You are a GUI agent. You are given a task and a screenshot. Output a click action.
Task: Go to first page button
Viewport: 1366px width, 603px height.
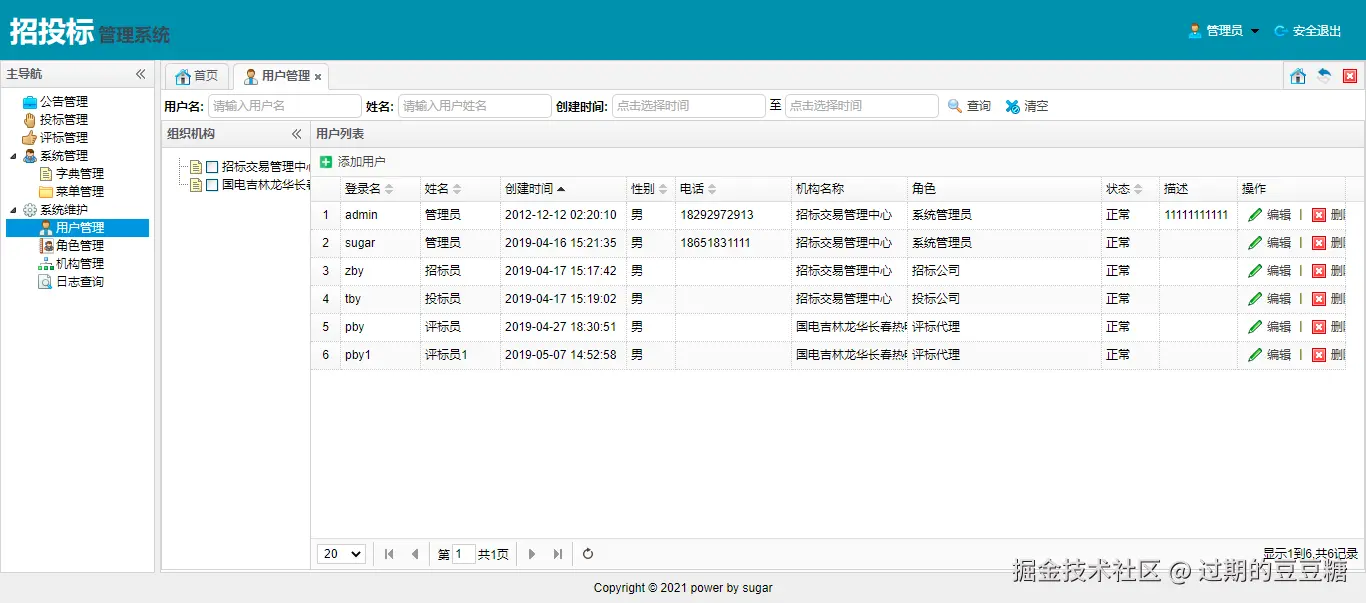pyautogui.click(x=389, y=554)
